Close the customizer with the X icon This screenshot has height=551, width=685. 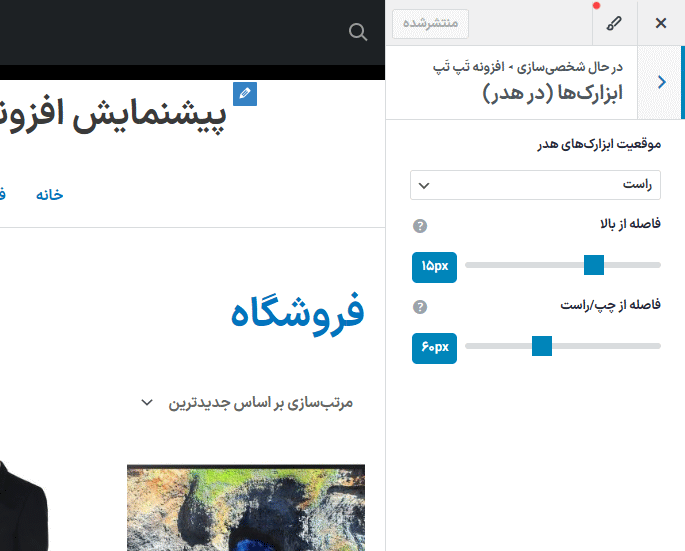[x=661, y=23]
